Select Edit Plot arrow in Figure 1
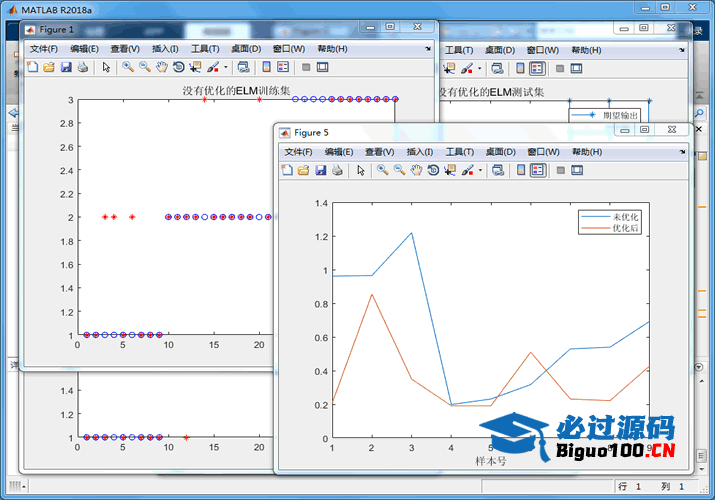 click(106, 67)
